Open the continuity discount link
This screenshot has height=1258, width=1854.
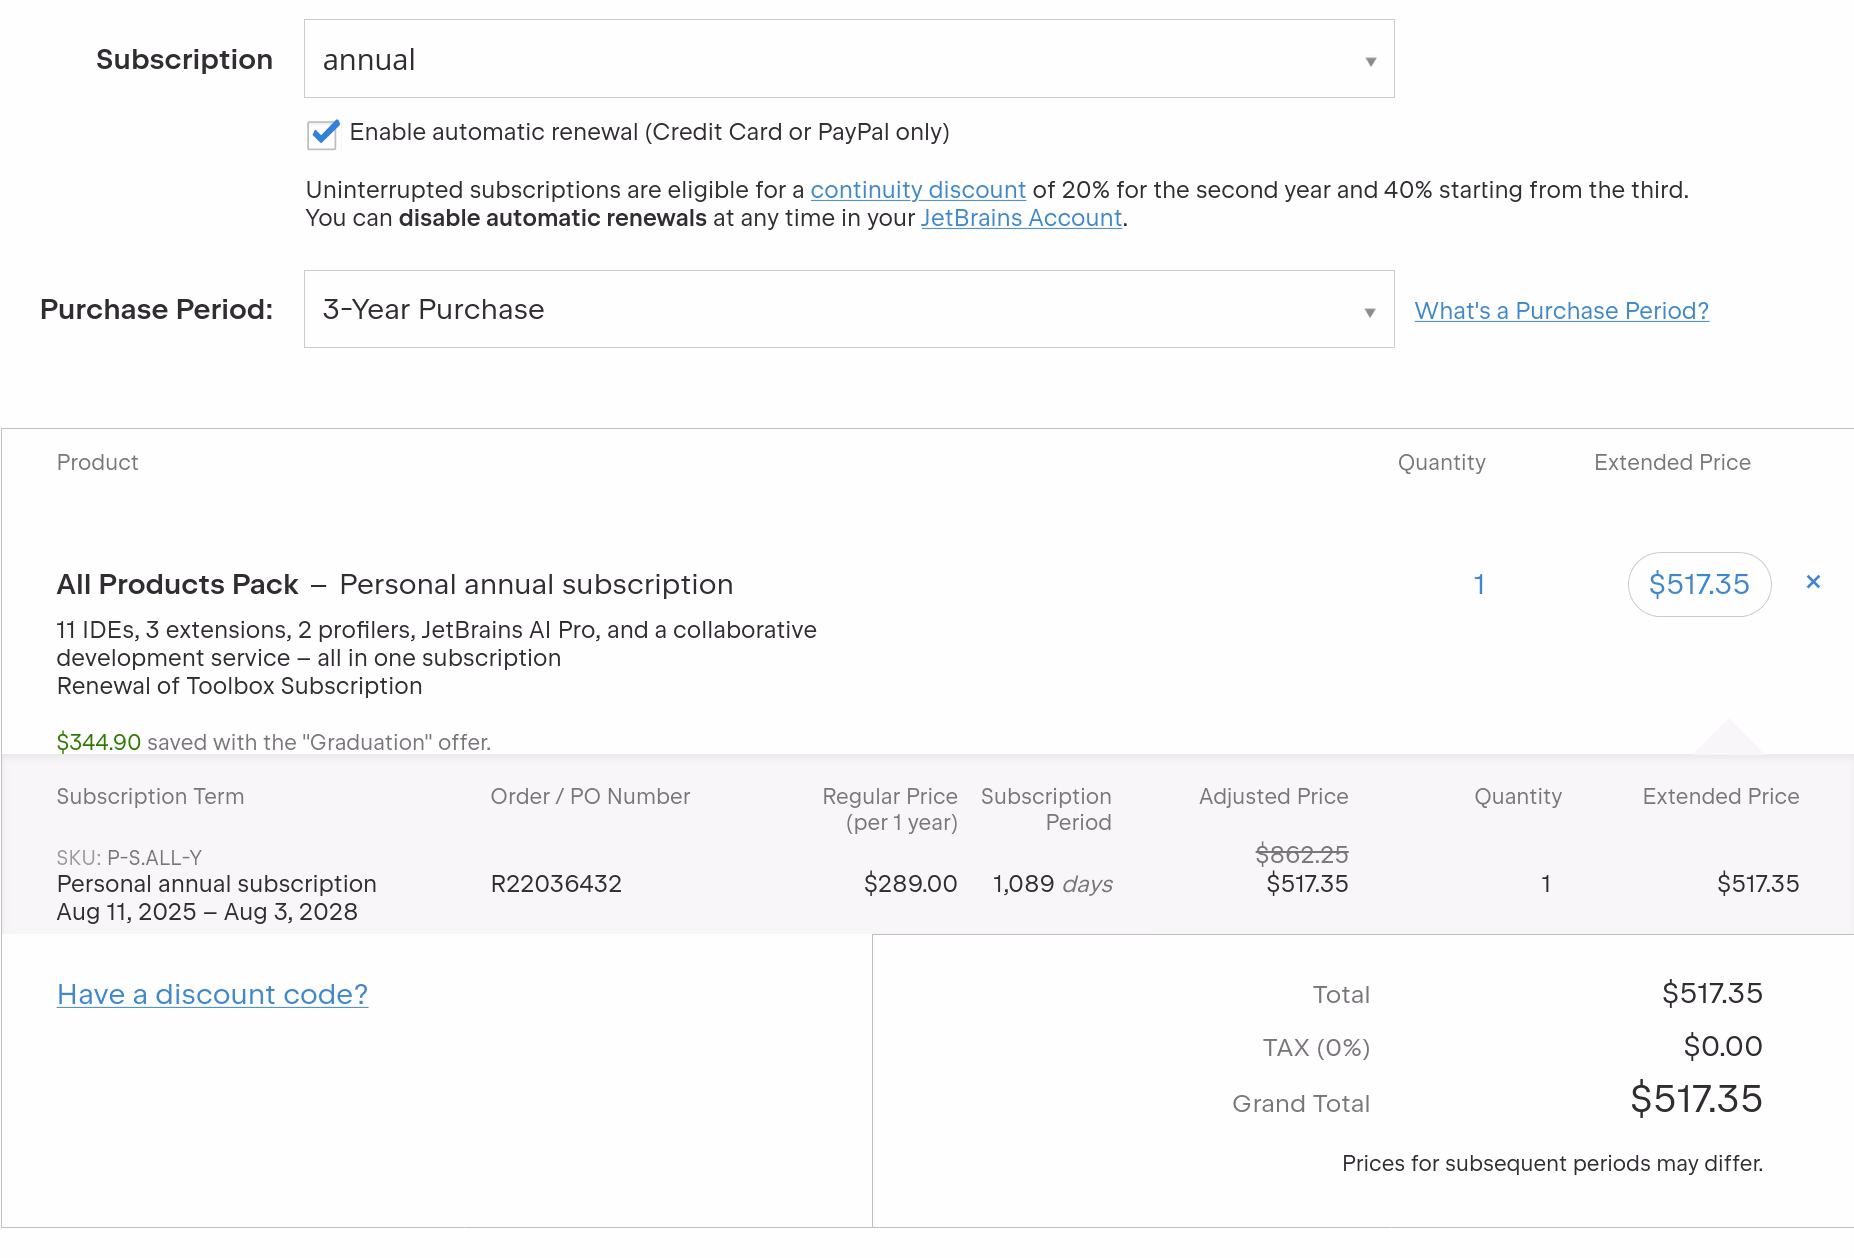pyautogui.click(x=917, y=190)
